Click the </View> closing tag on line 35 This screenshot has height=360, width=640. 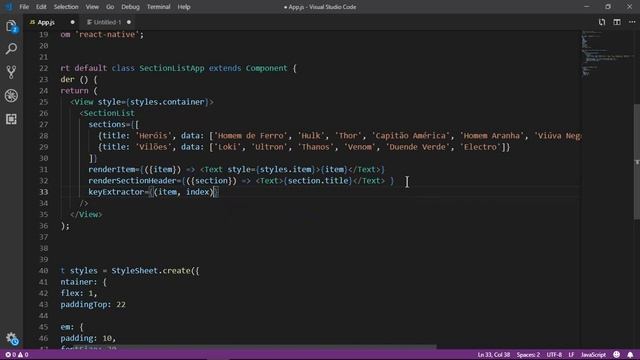click(86, 214)
